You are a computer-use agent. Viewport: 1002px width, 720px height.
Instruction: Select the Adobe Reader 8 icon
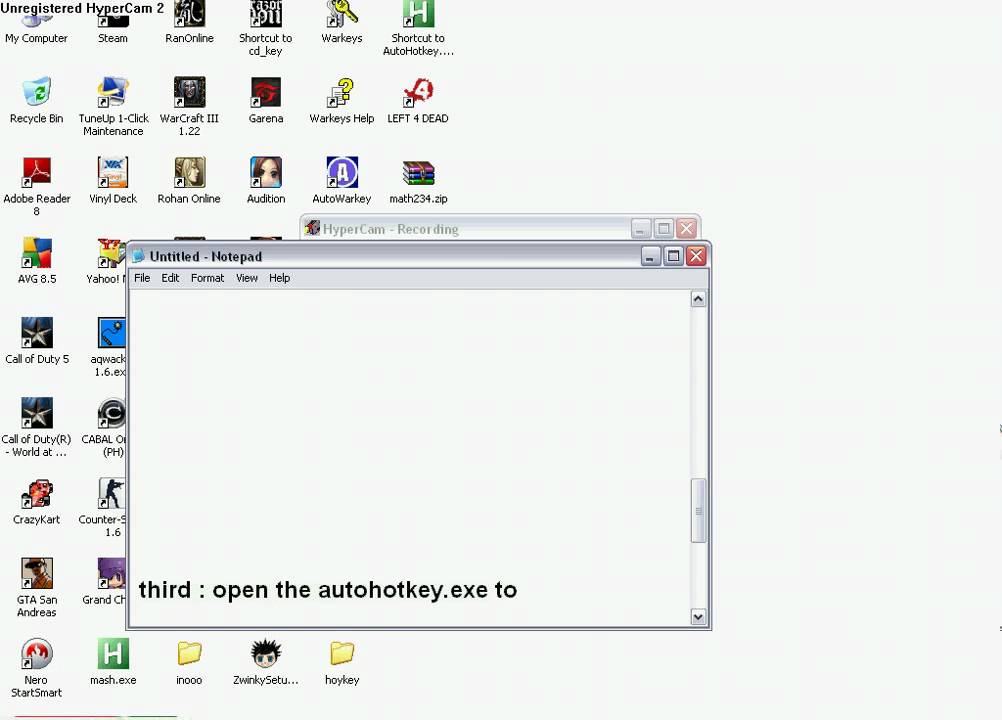pyautogui.click(x=36, y=187)
